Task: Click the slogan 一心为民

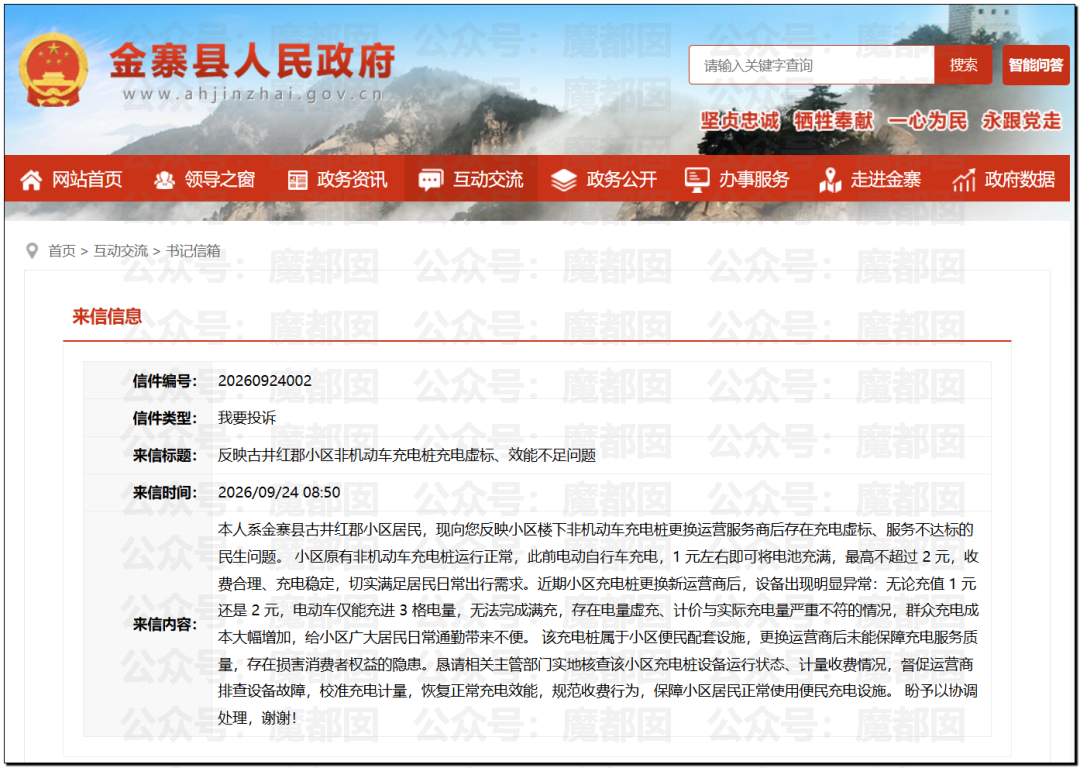Action: point(927,121)
